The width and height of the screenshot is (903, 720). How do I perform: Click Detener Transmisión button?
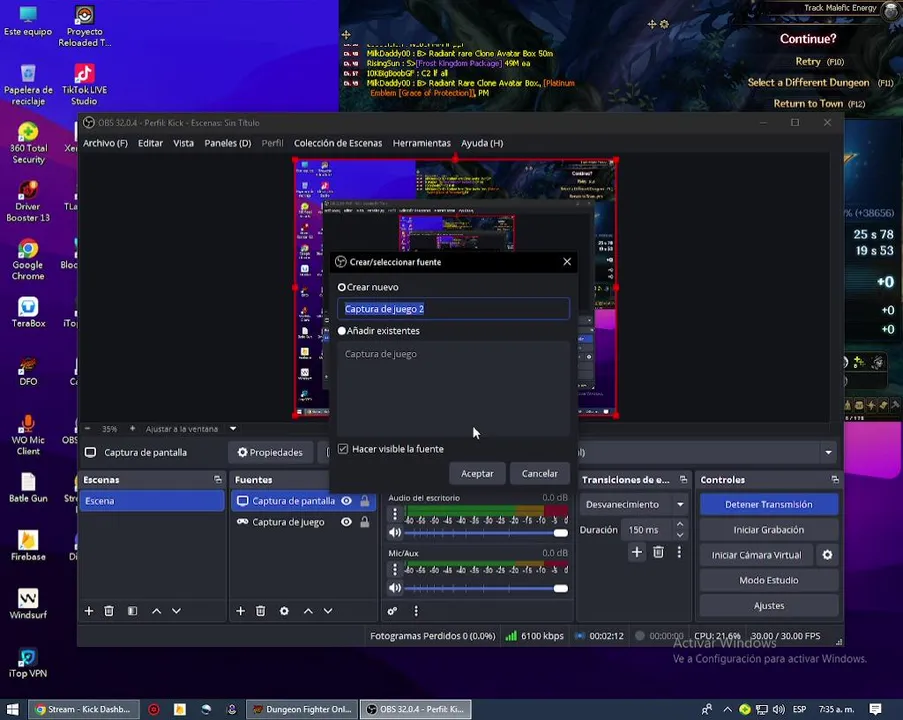coord(769,504)
